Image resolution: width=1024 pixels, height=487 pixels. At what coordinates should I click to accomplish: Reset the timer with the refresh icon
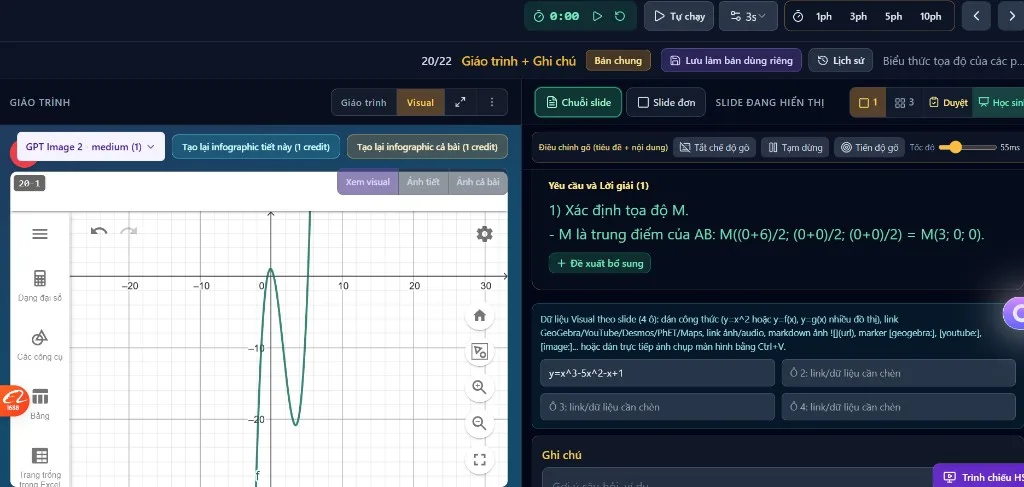[x=620, y=16]
